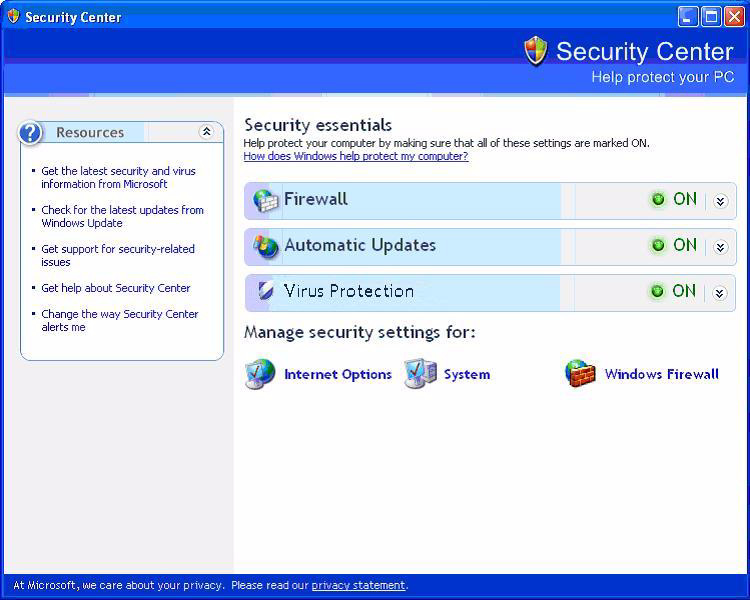
Task: Open the System computer icon
Action: (x=420, y=373)
